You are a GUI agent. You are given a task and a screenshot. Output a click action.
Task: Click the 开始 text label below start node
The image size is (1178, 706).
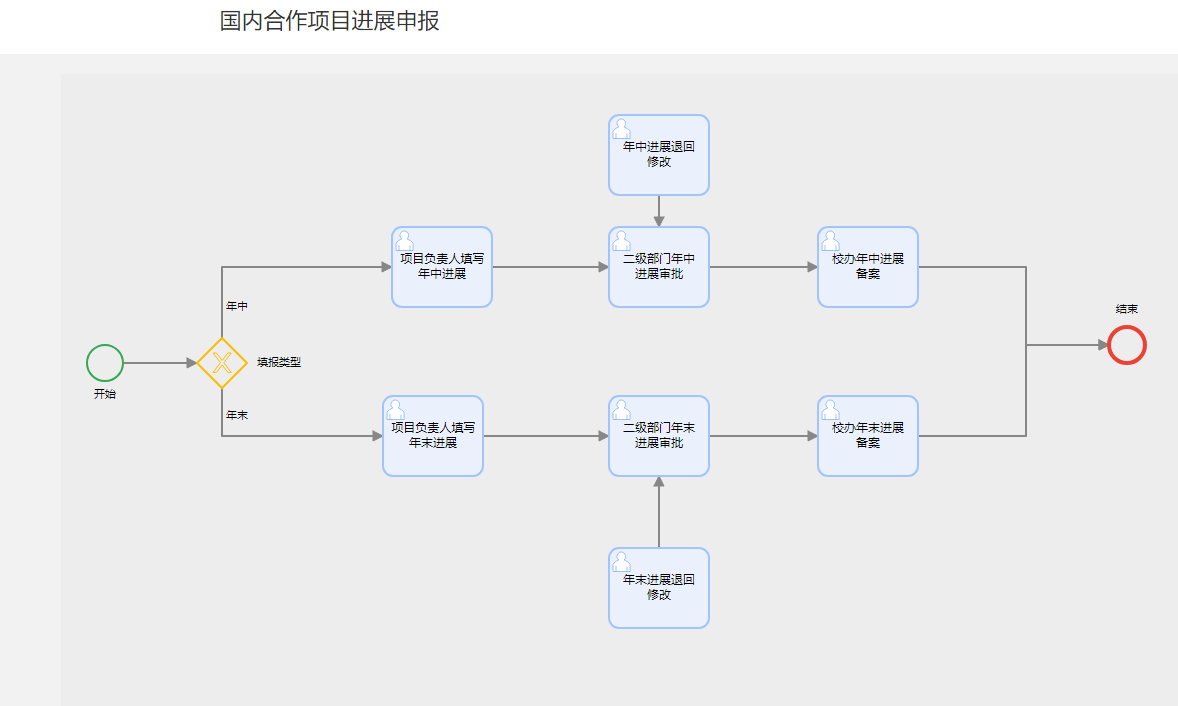coord(104,393)
